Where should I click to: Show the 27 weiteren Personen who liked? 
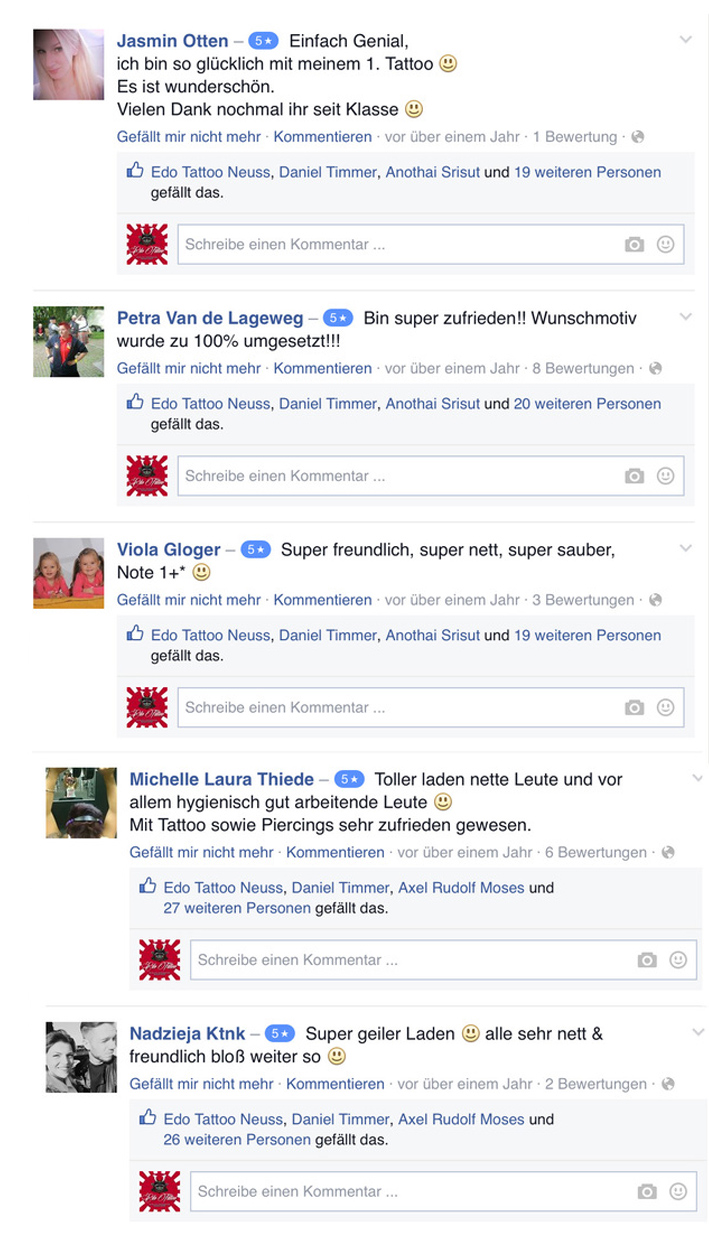click(237, 908)
